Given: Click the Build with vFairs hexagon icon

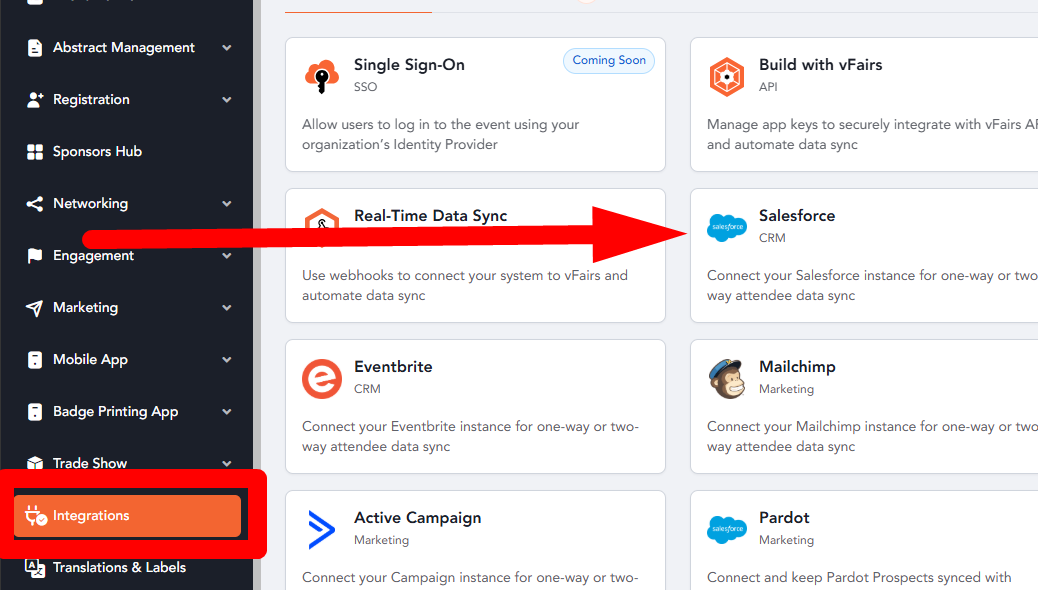Looking at the screenshot, I should click(726, 77).
